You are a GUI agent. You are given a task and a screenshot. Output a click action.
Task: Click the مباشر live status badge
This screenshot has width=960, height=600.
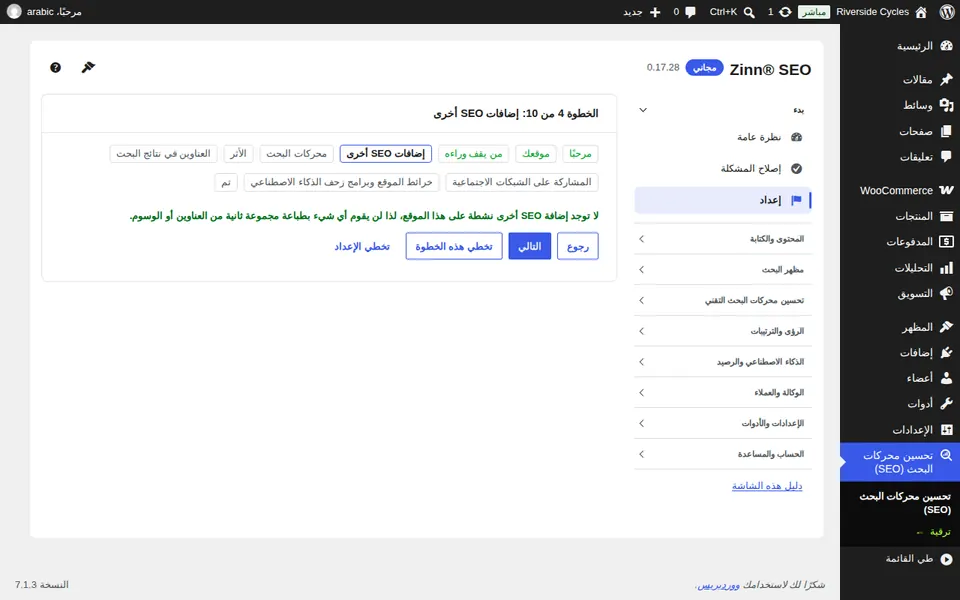tap(814, 12)
